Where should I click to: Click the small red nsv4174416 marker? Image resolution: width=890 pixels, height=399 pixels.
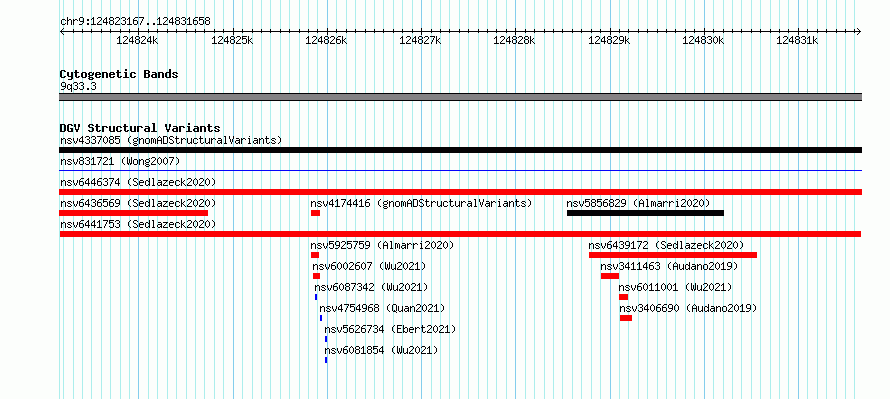(316, 213)
